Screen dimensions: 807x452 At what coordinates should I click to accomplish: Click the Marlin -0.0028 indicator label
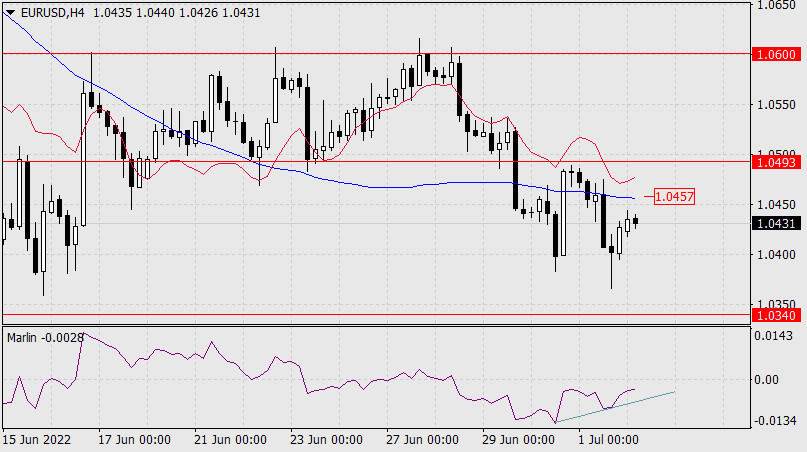tap(45, 338)
